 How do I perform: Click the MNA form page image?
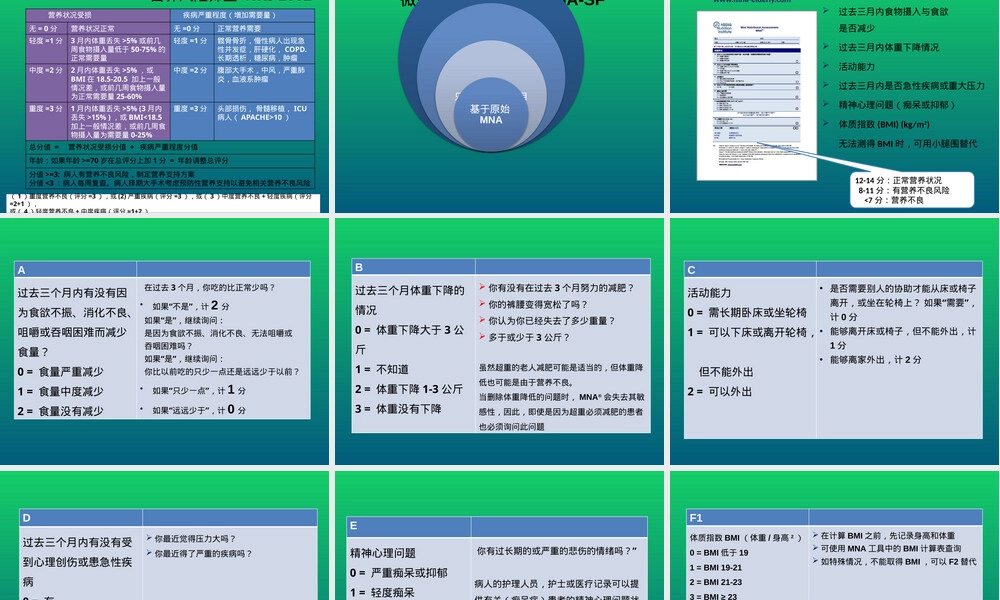tap(756, 96)
